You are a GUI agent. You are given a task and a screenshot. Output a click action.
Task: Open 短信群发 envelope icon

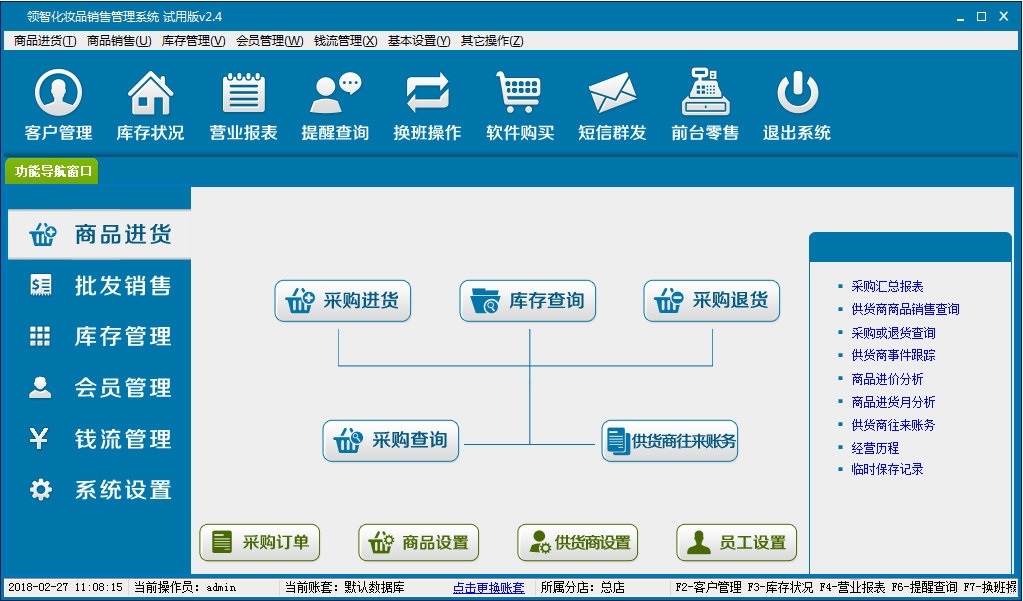(x=612, y=105)
